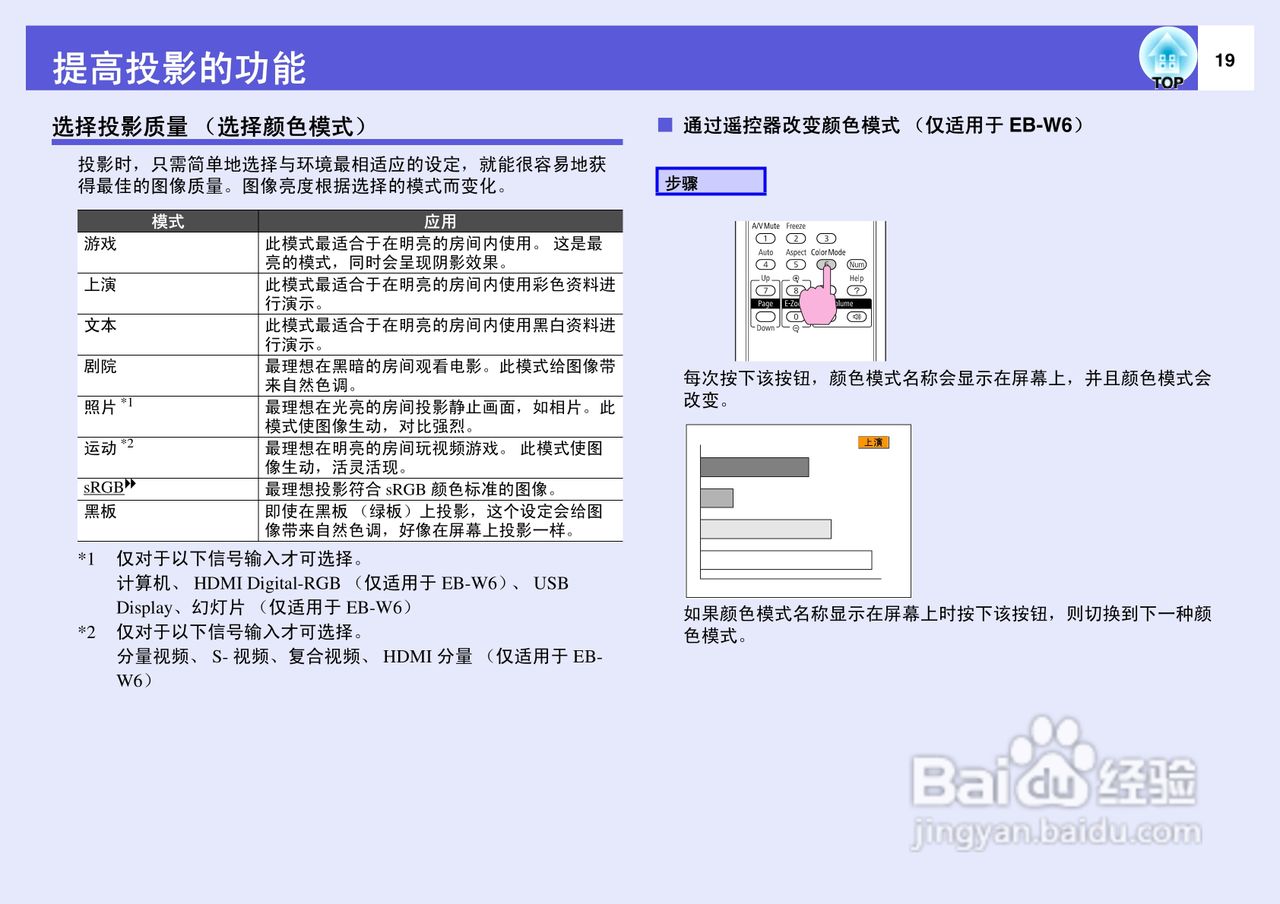The width and height of the screenshot is (1280, 904).
Task: Click the 模式 table header
Action: tap(167, 221)
